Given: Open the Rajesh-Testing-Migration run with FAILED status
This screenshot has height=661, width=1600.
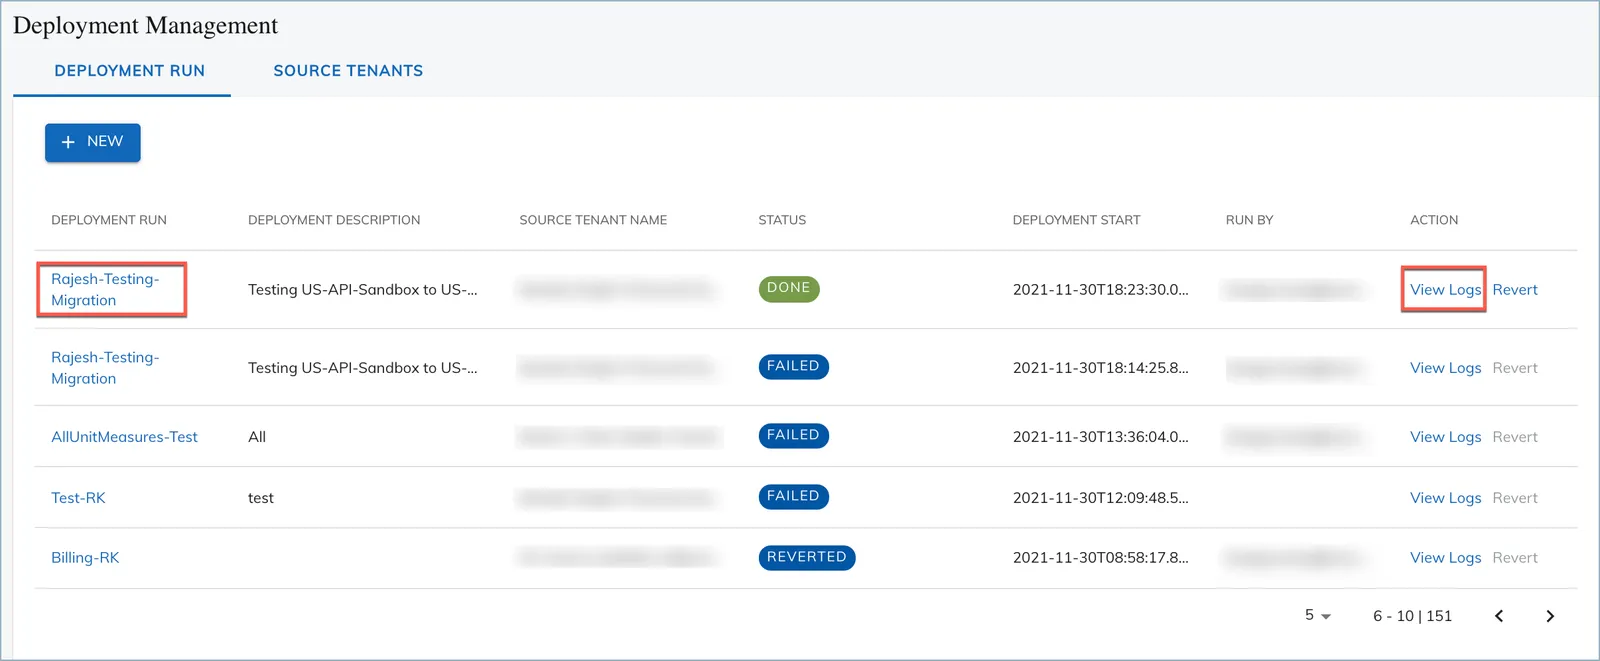Looking at the screenshot, I should (105, 368).
